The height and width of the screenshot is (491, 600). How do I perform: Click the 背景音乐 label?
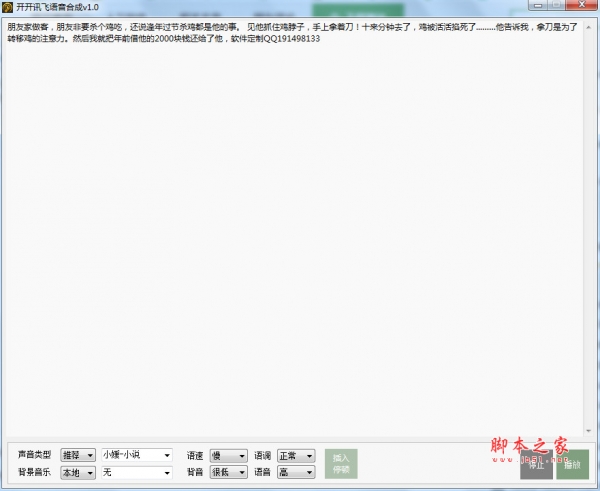click(x=34, y=472)
